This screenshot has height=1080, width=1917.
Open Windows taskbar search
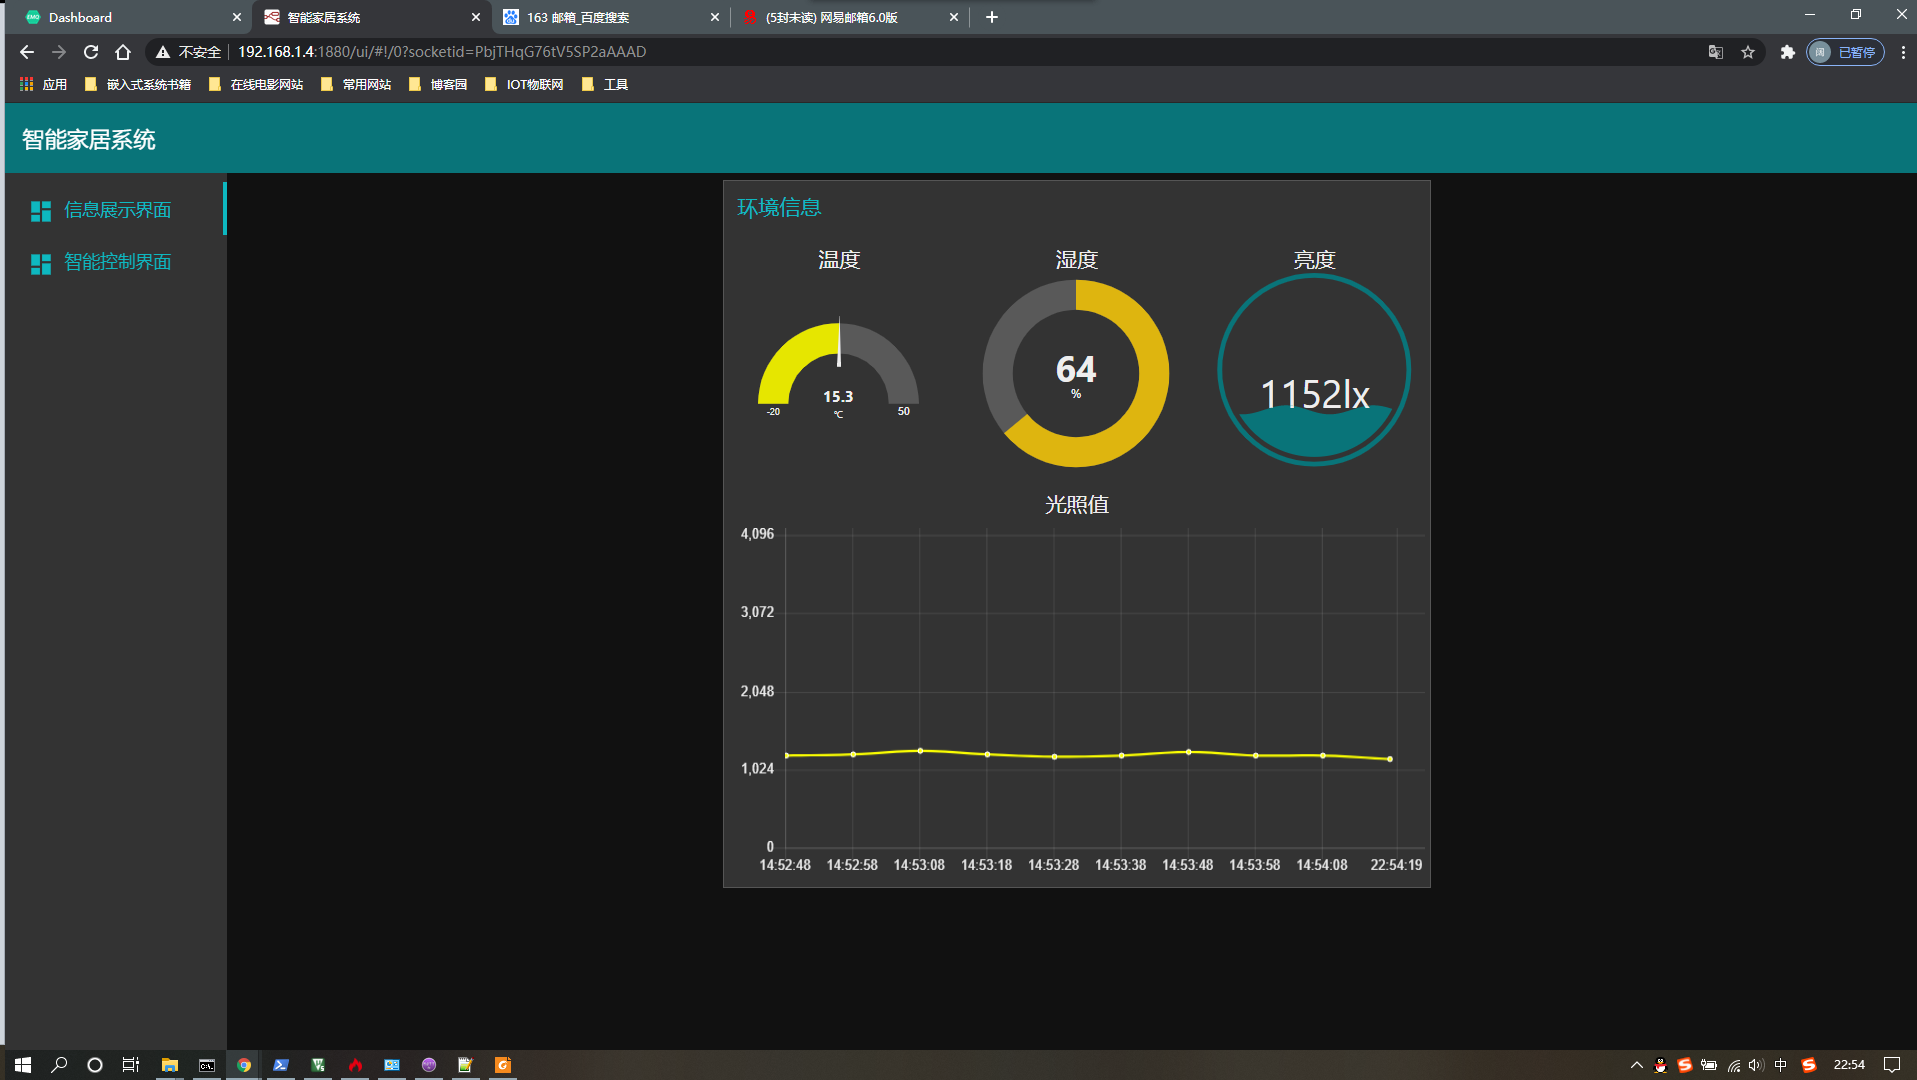pos(59,1065)
